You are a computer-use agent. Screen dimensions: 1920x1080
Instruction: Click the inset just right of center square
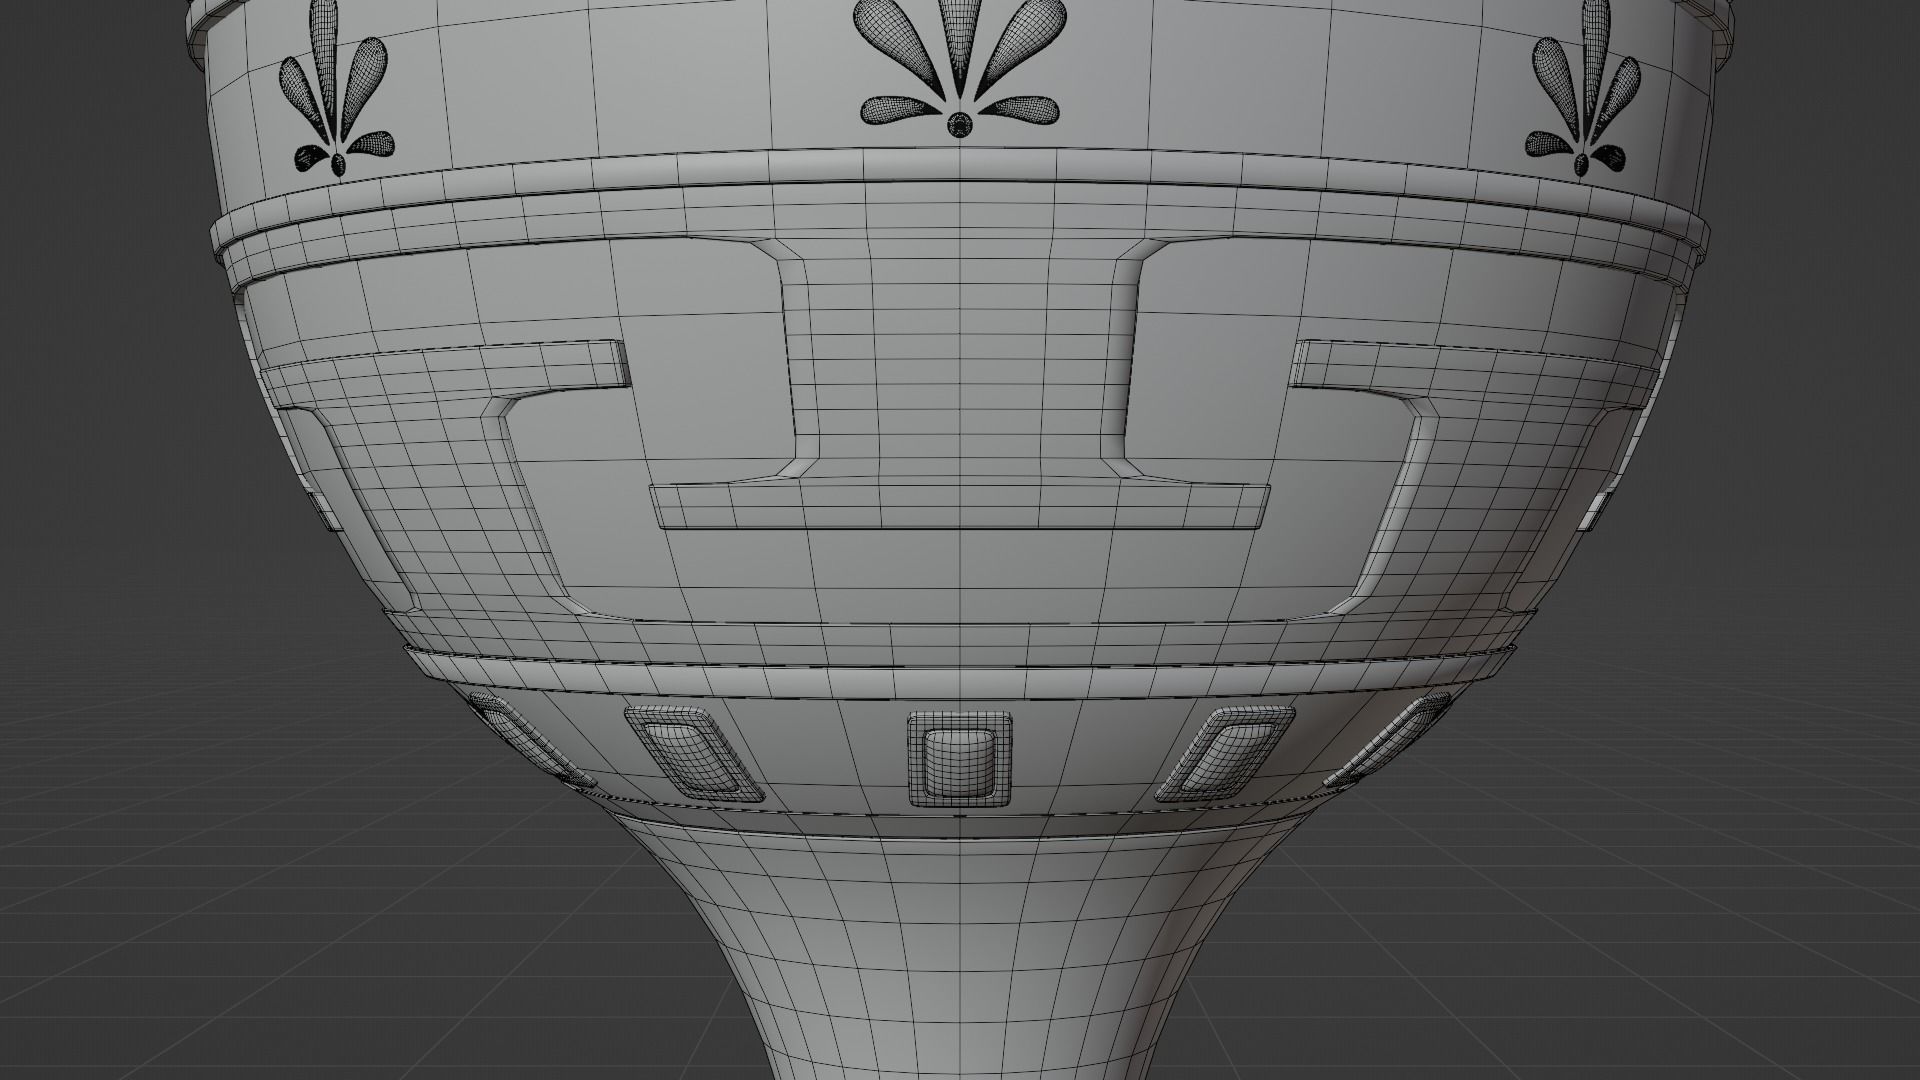click(x=1226, y=753)
